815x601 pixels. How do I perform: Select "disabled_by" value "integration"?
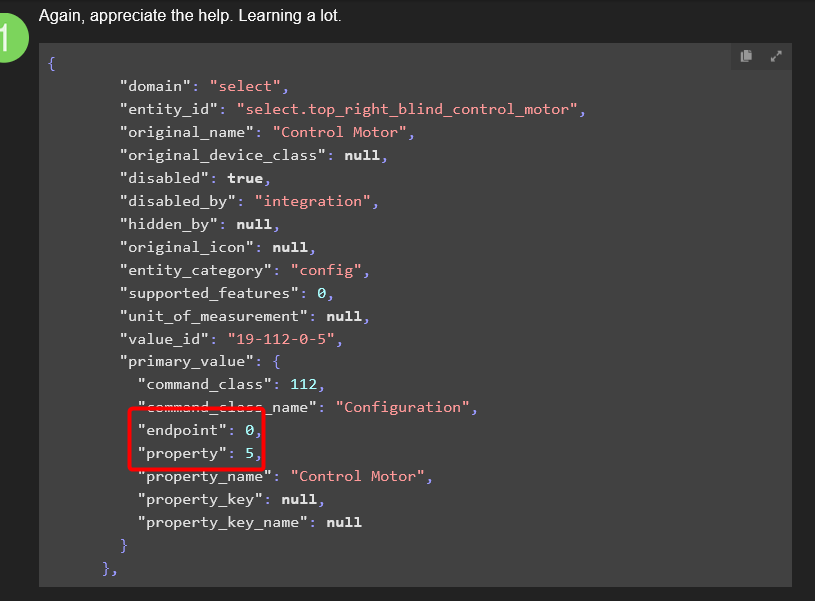(x=312, y=201)
